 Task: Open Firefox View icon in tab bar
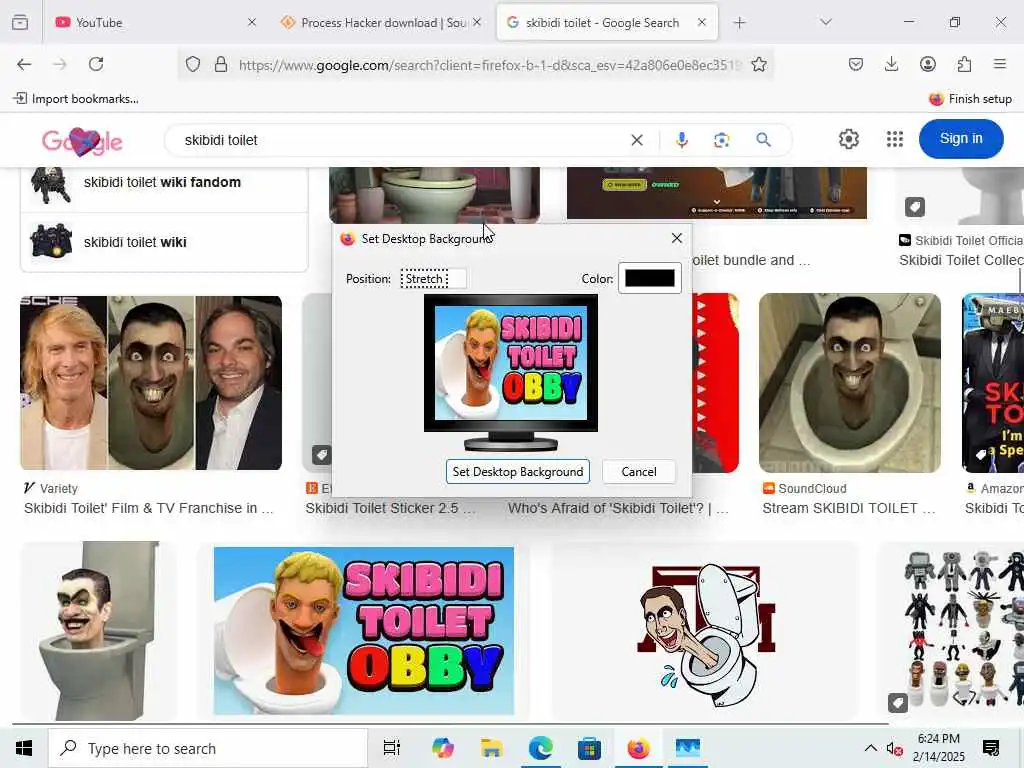coord(20,23)
